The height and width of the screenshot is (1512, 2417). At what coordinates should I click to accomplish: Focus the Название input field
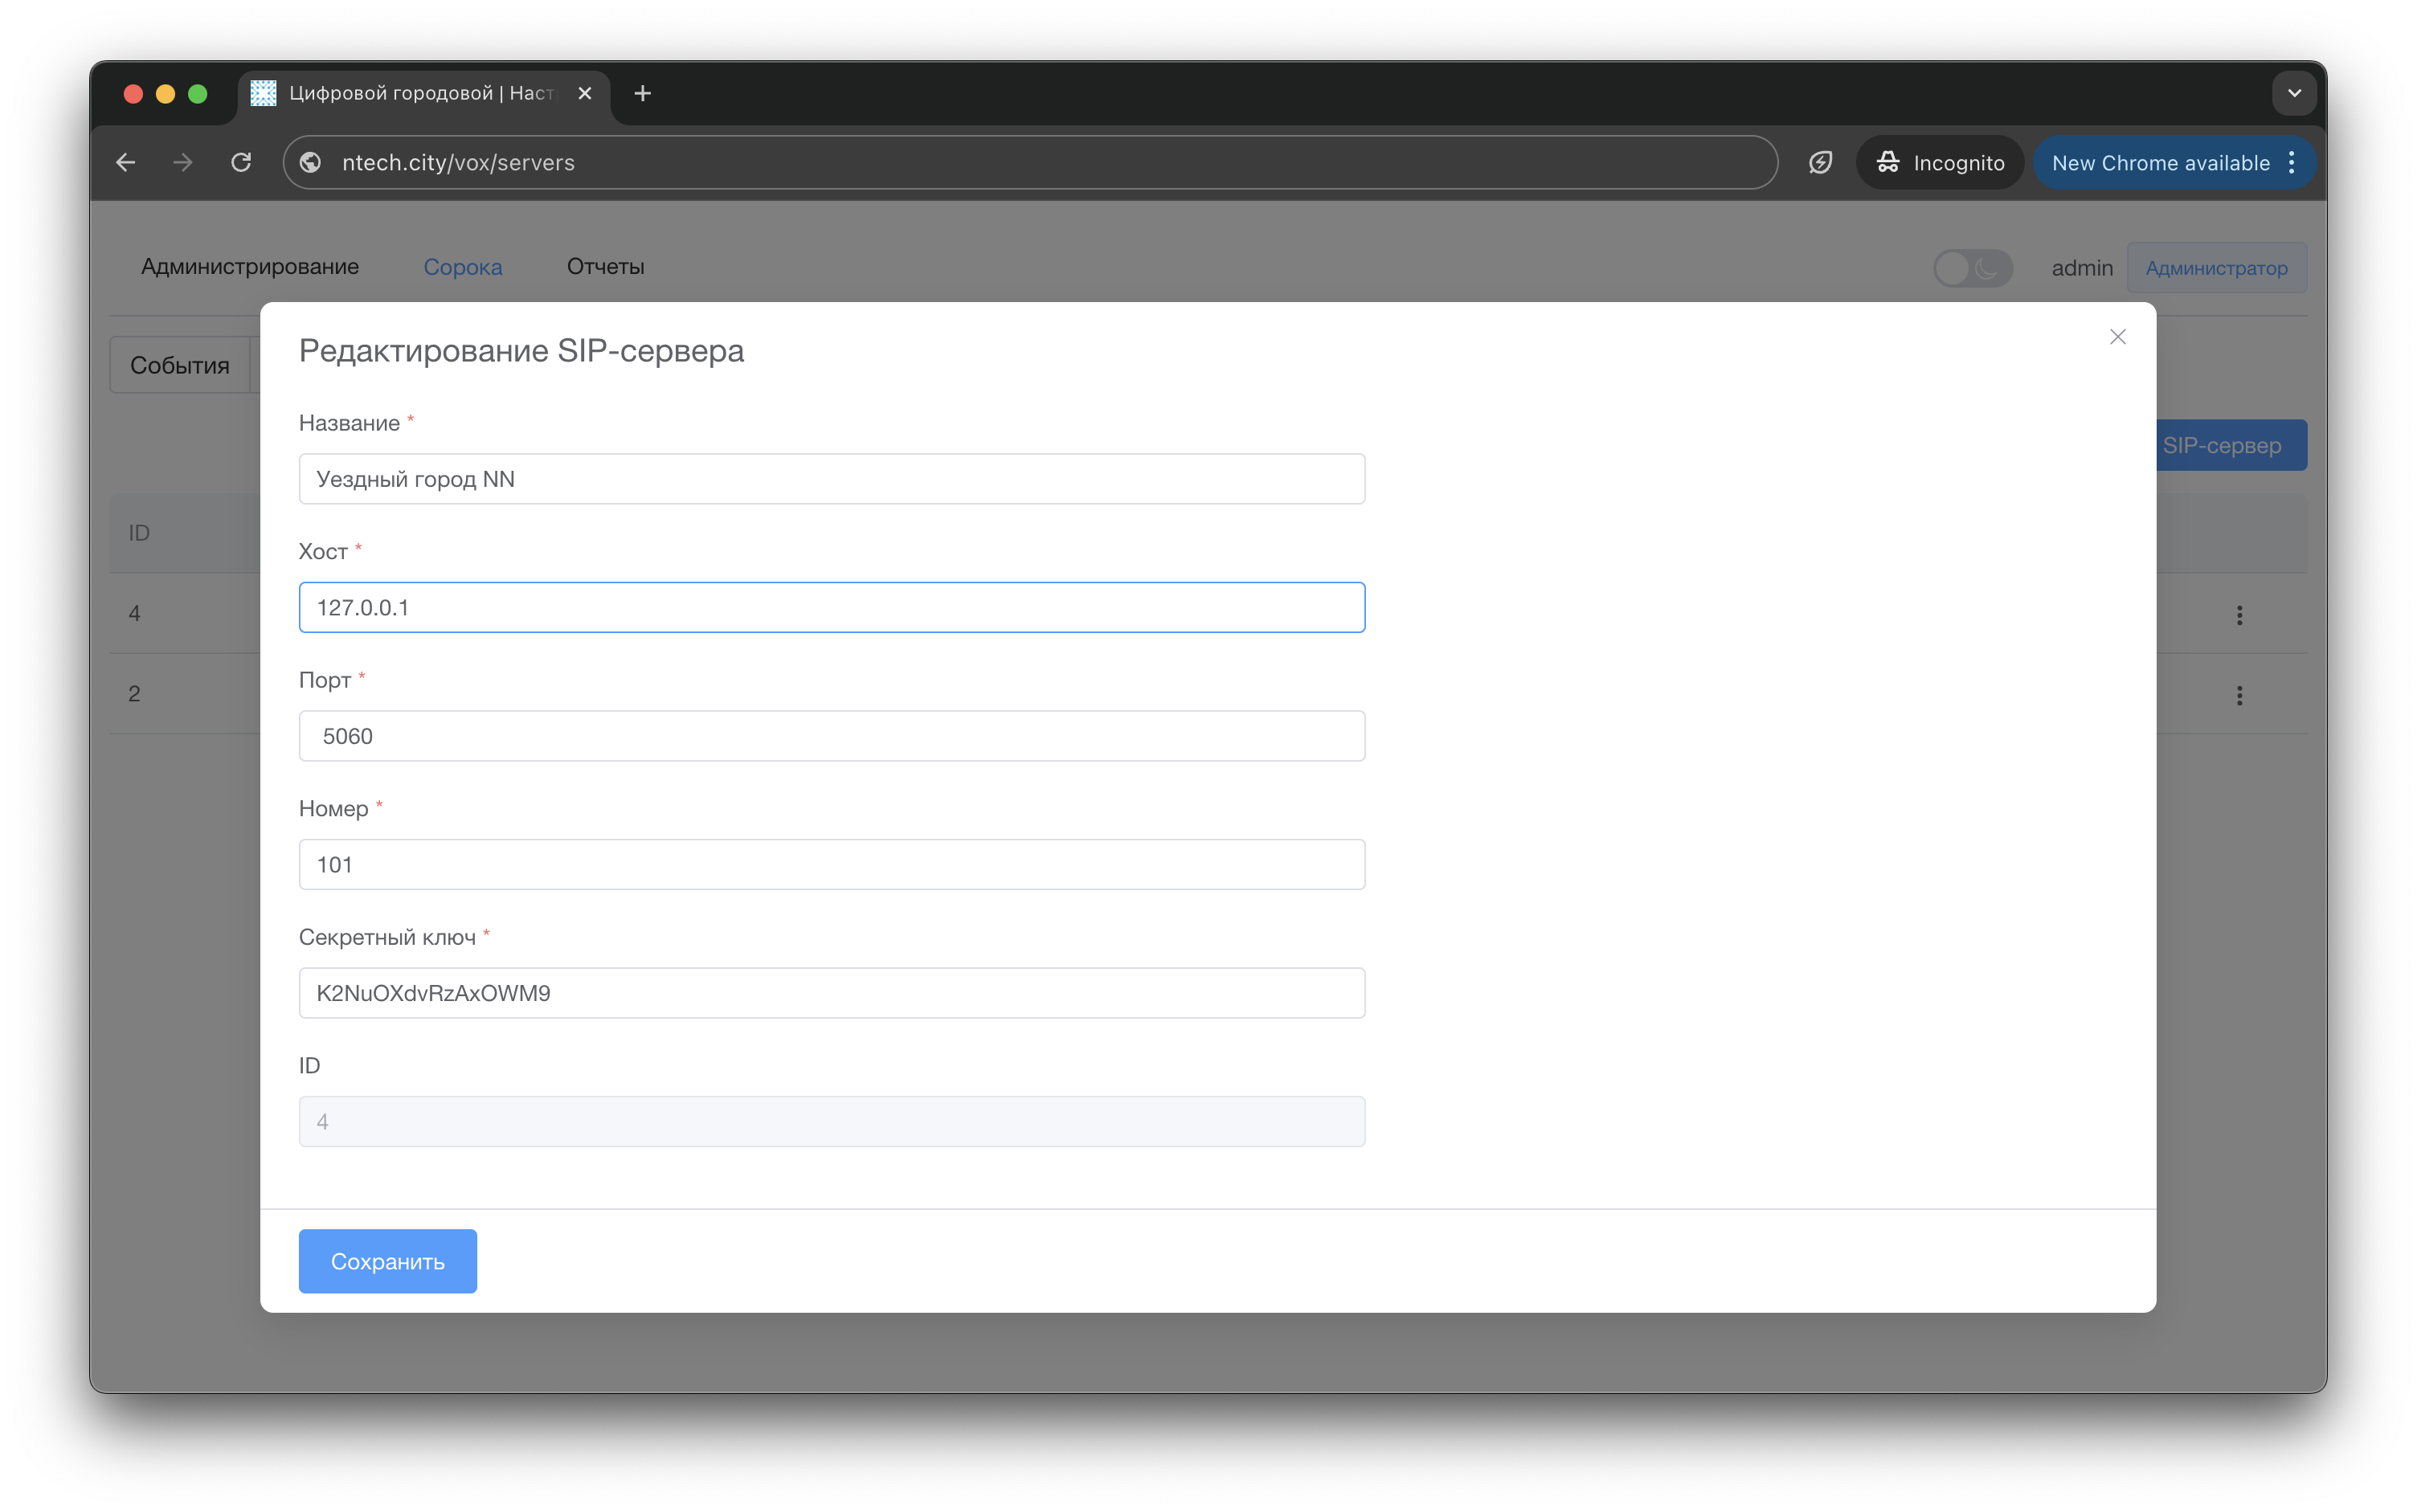pyautogui.click(x=831, y=479)
